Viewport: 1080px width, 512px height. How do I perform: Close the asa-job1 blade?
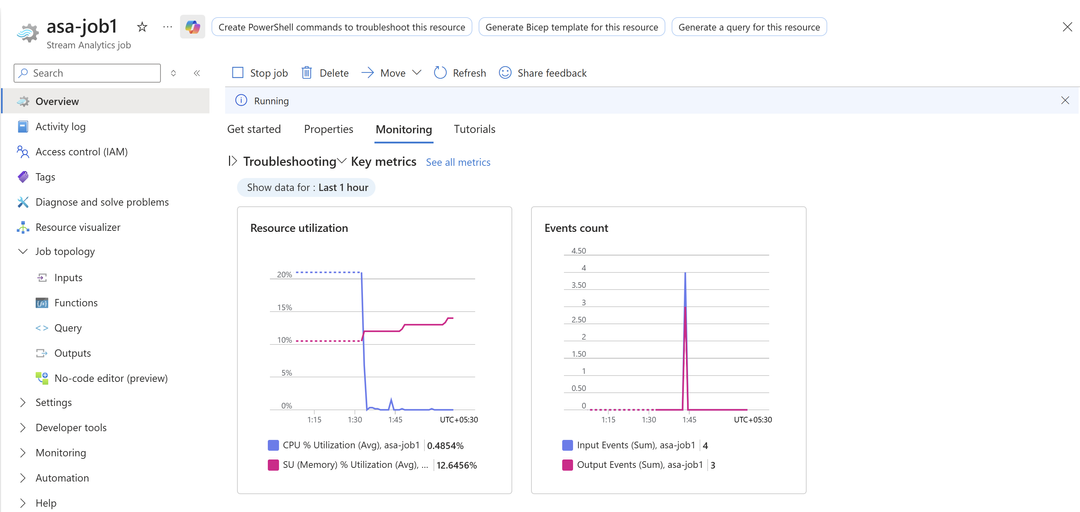pos(1067,27)
